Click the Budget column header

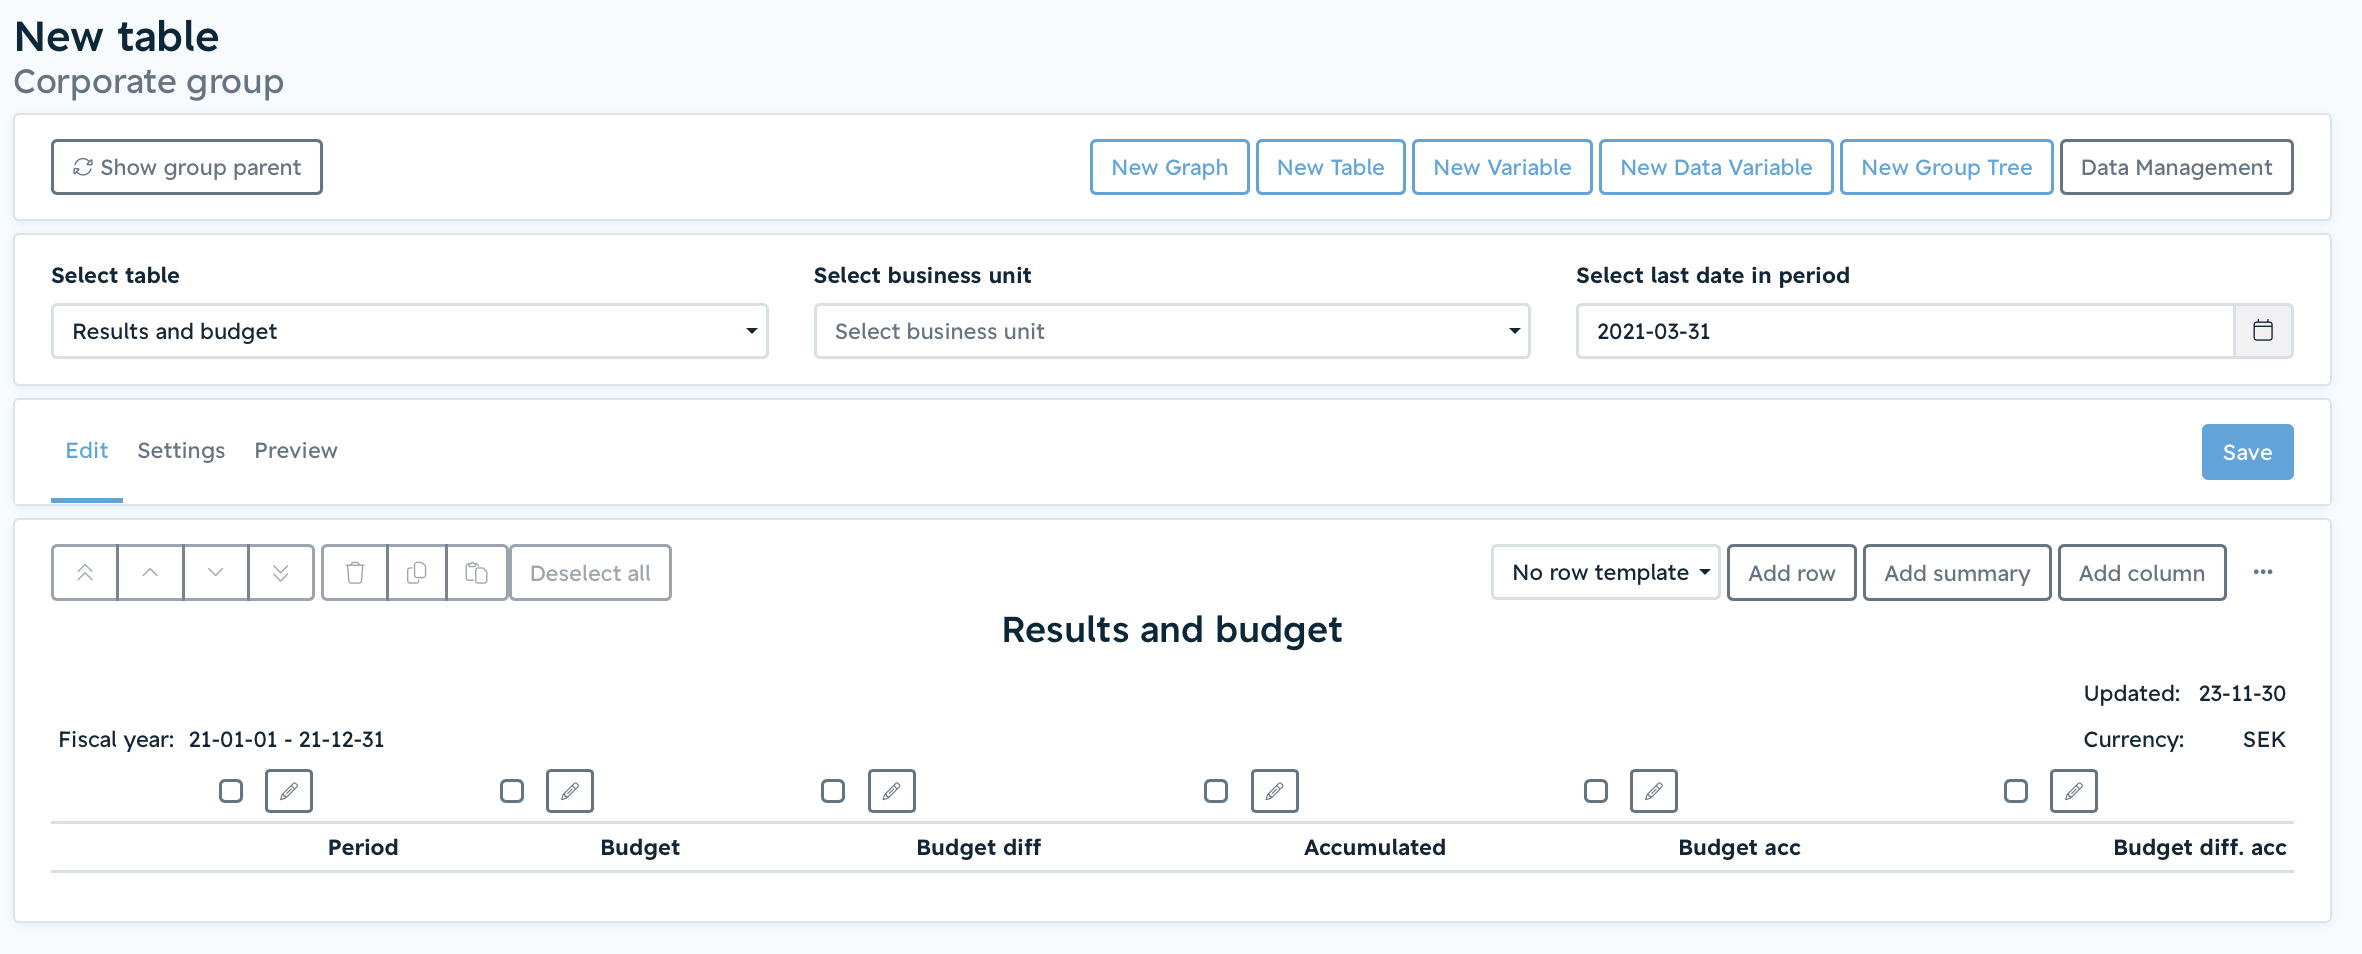click(x=640, y=847)
